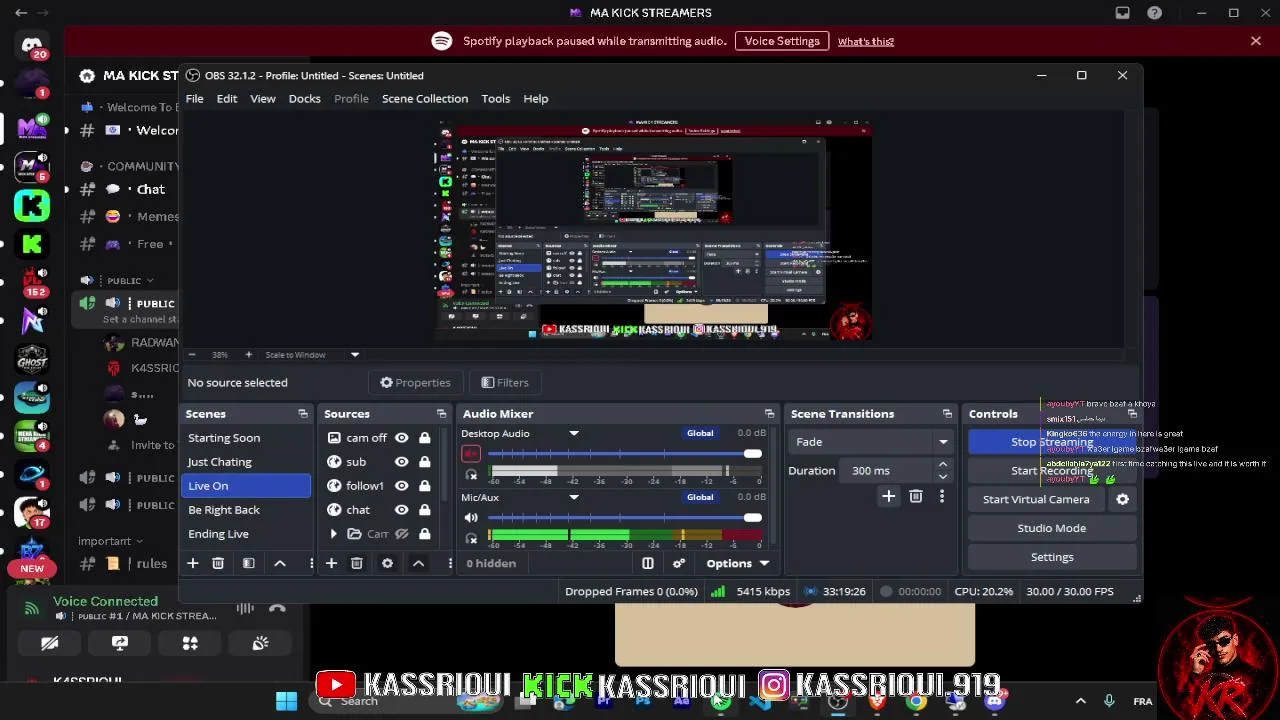Open the Docks menu in OBS

pyautogui.click(x=305, y=99)
